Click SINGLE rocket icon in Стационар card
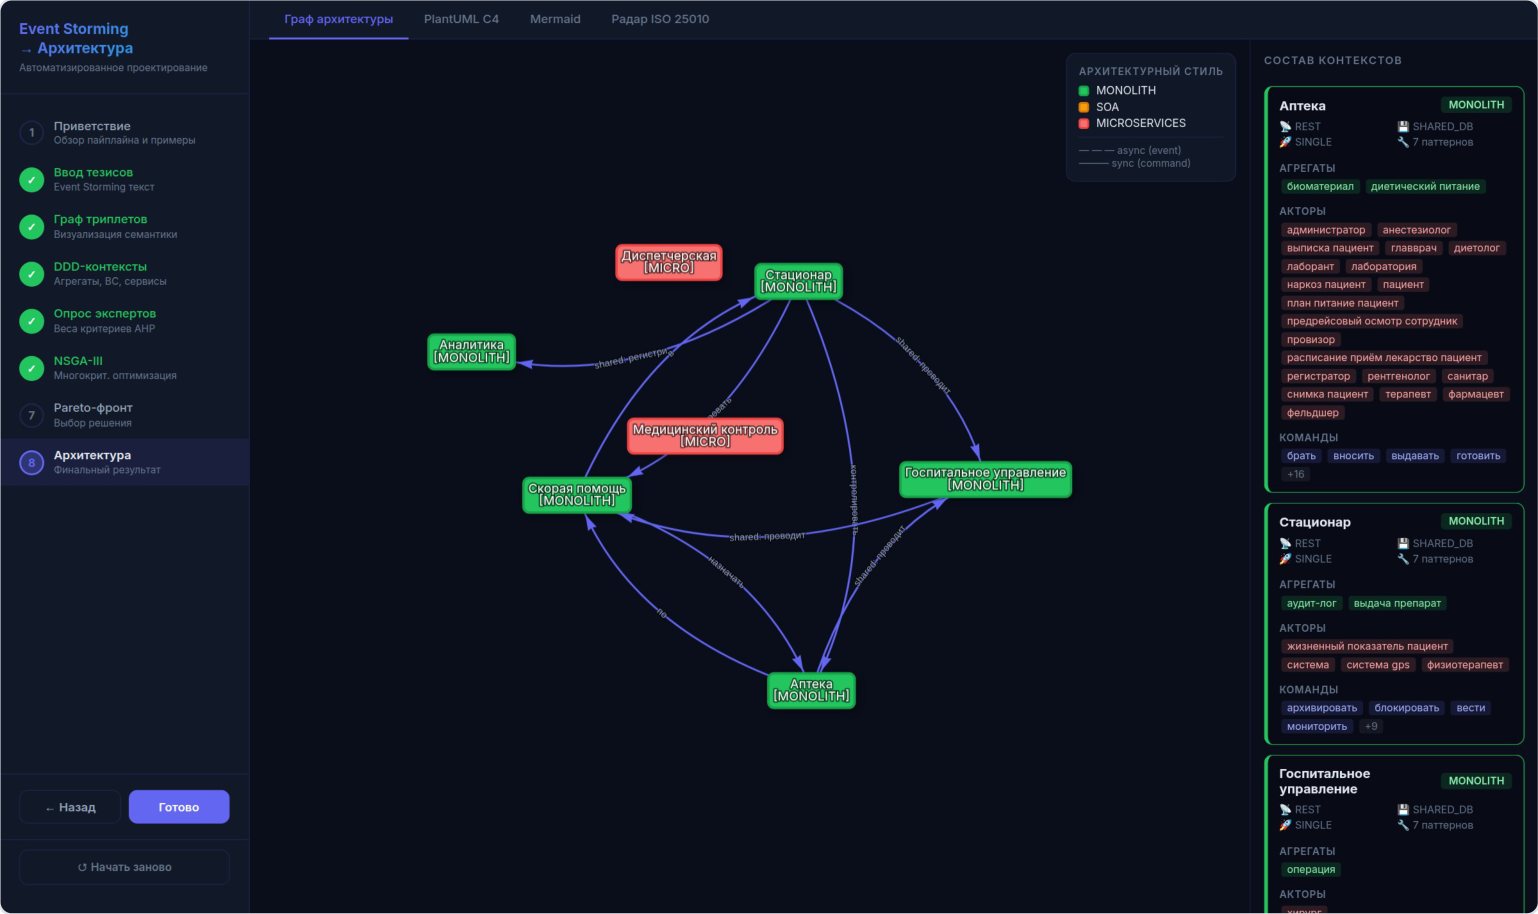This screenshot has width=1538, height=914. [1285, 559]
